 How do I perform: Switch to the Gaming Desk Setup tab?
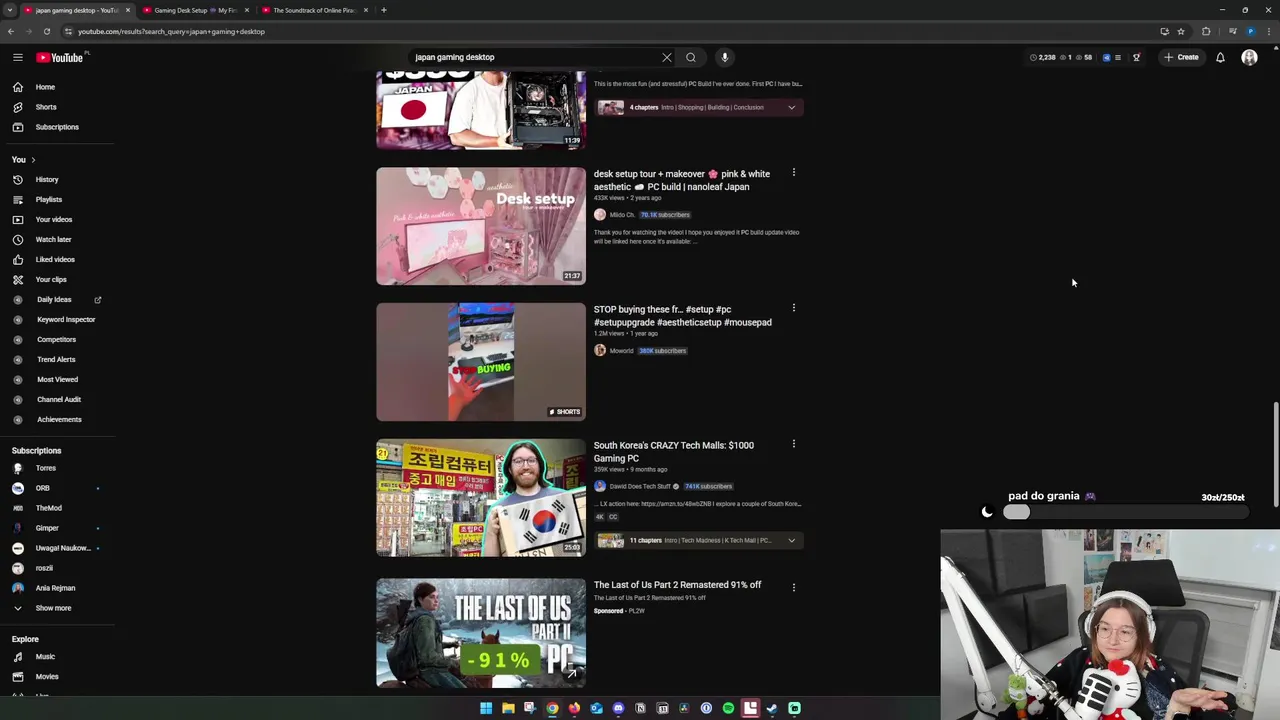195,10
